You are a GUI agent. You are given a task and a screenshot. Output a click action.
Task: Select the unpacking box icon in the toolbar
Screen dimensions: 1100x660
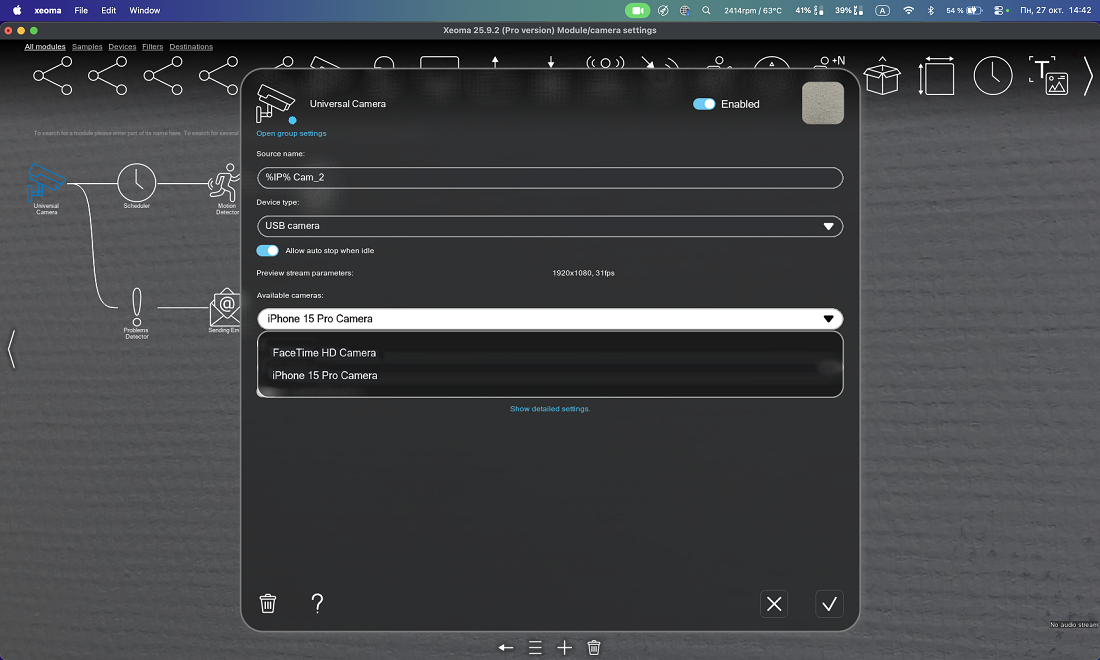(883, 74)
